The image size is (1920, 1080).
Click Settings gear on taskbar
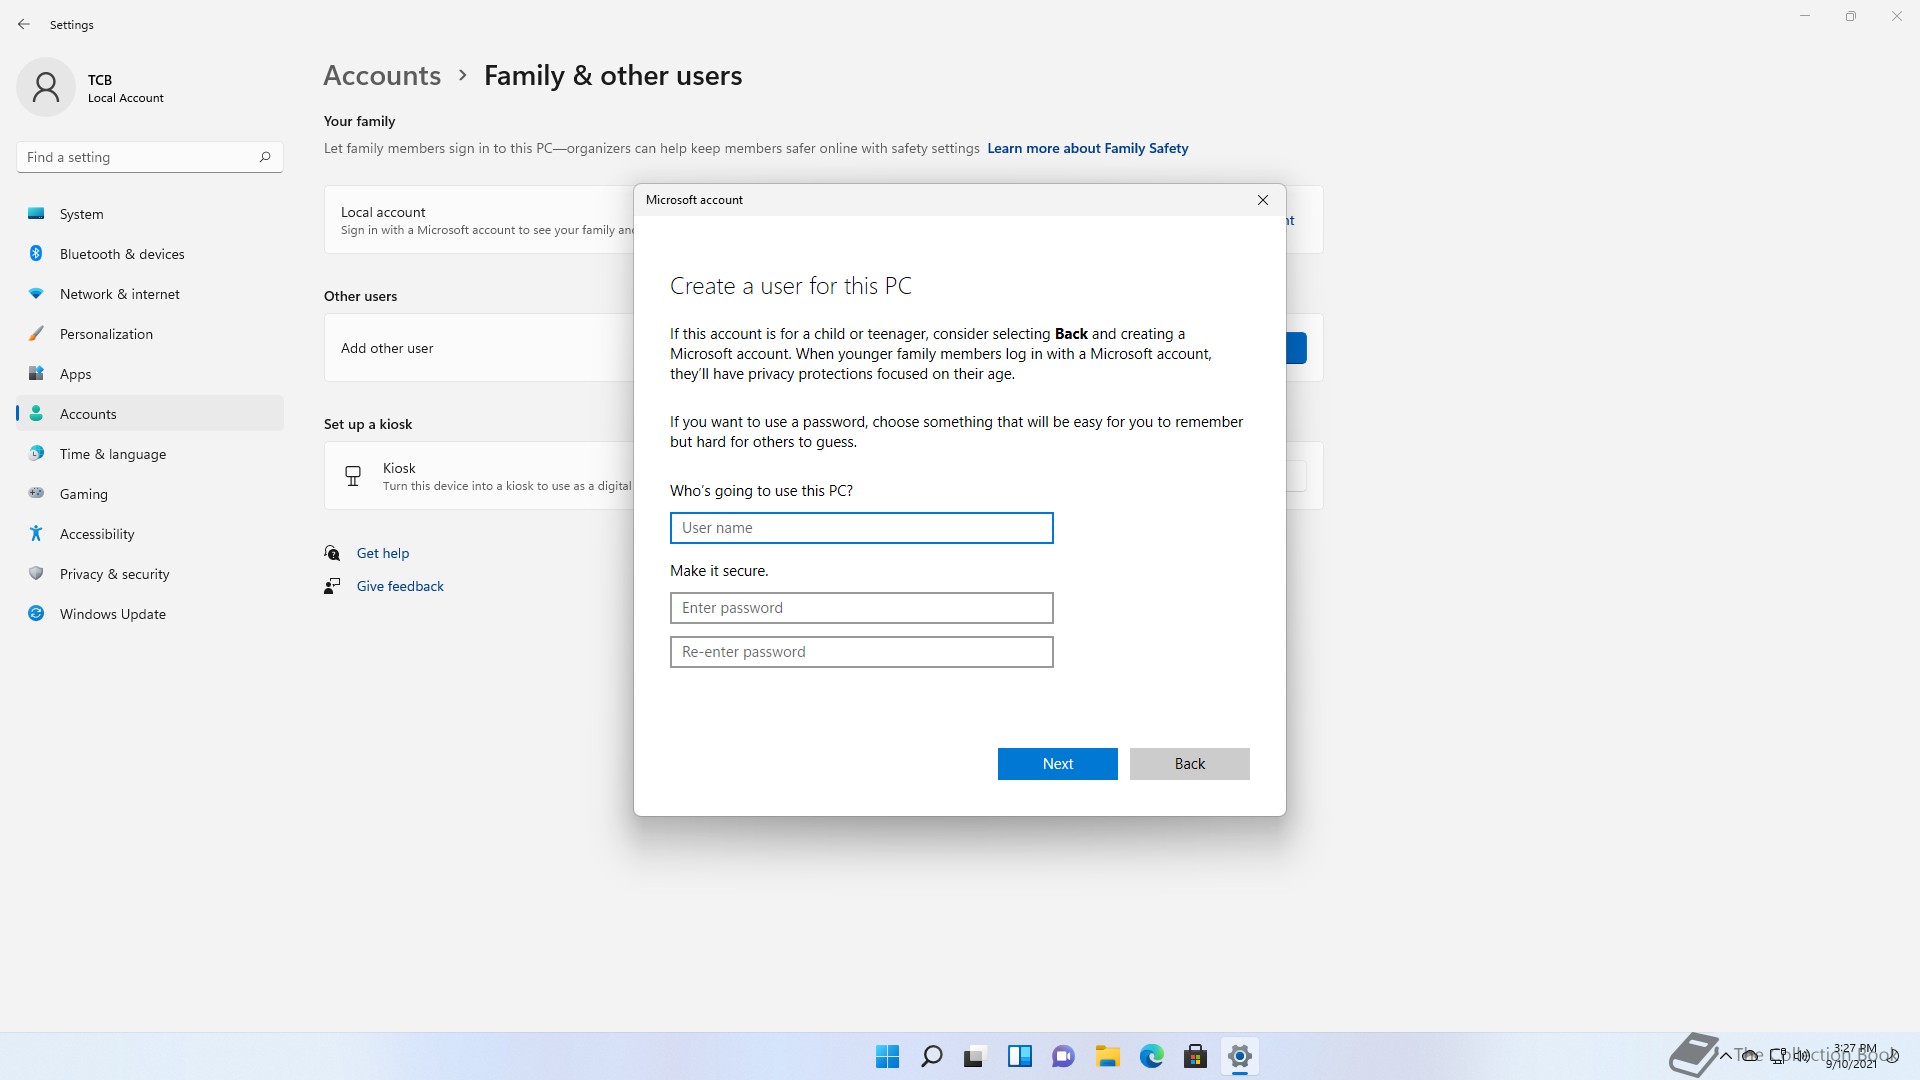pyautogui.click(x=1239, y=1056)
